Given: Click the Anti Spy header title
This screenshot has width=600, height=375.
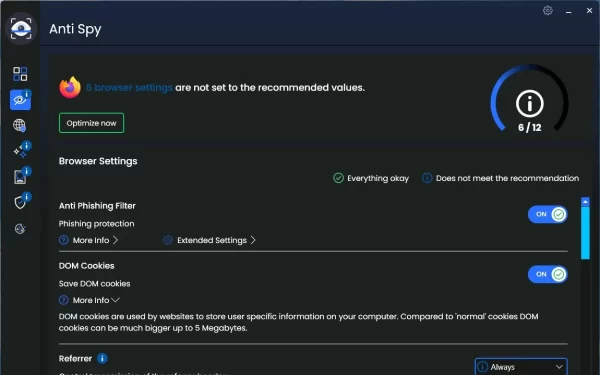Looking at the screenshot, I should [75, 29].
